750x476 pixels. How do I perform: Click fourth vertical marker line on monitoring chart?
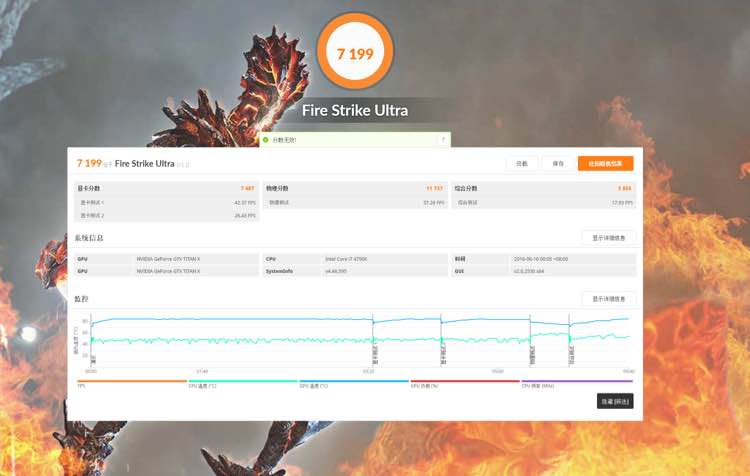(530, 341)
